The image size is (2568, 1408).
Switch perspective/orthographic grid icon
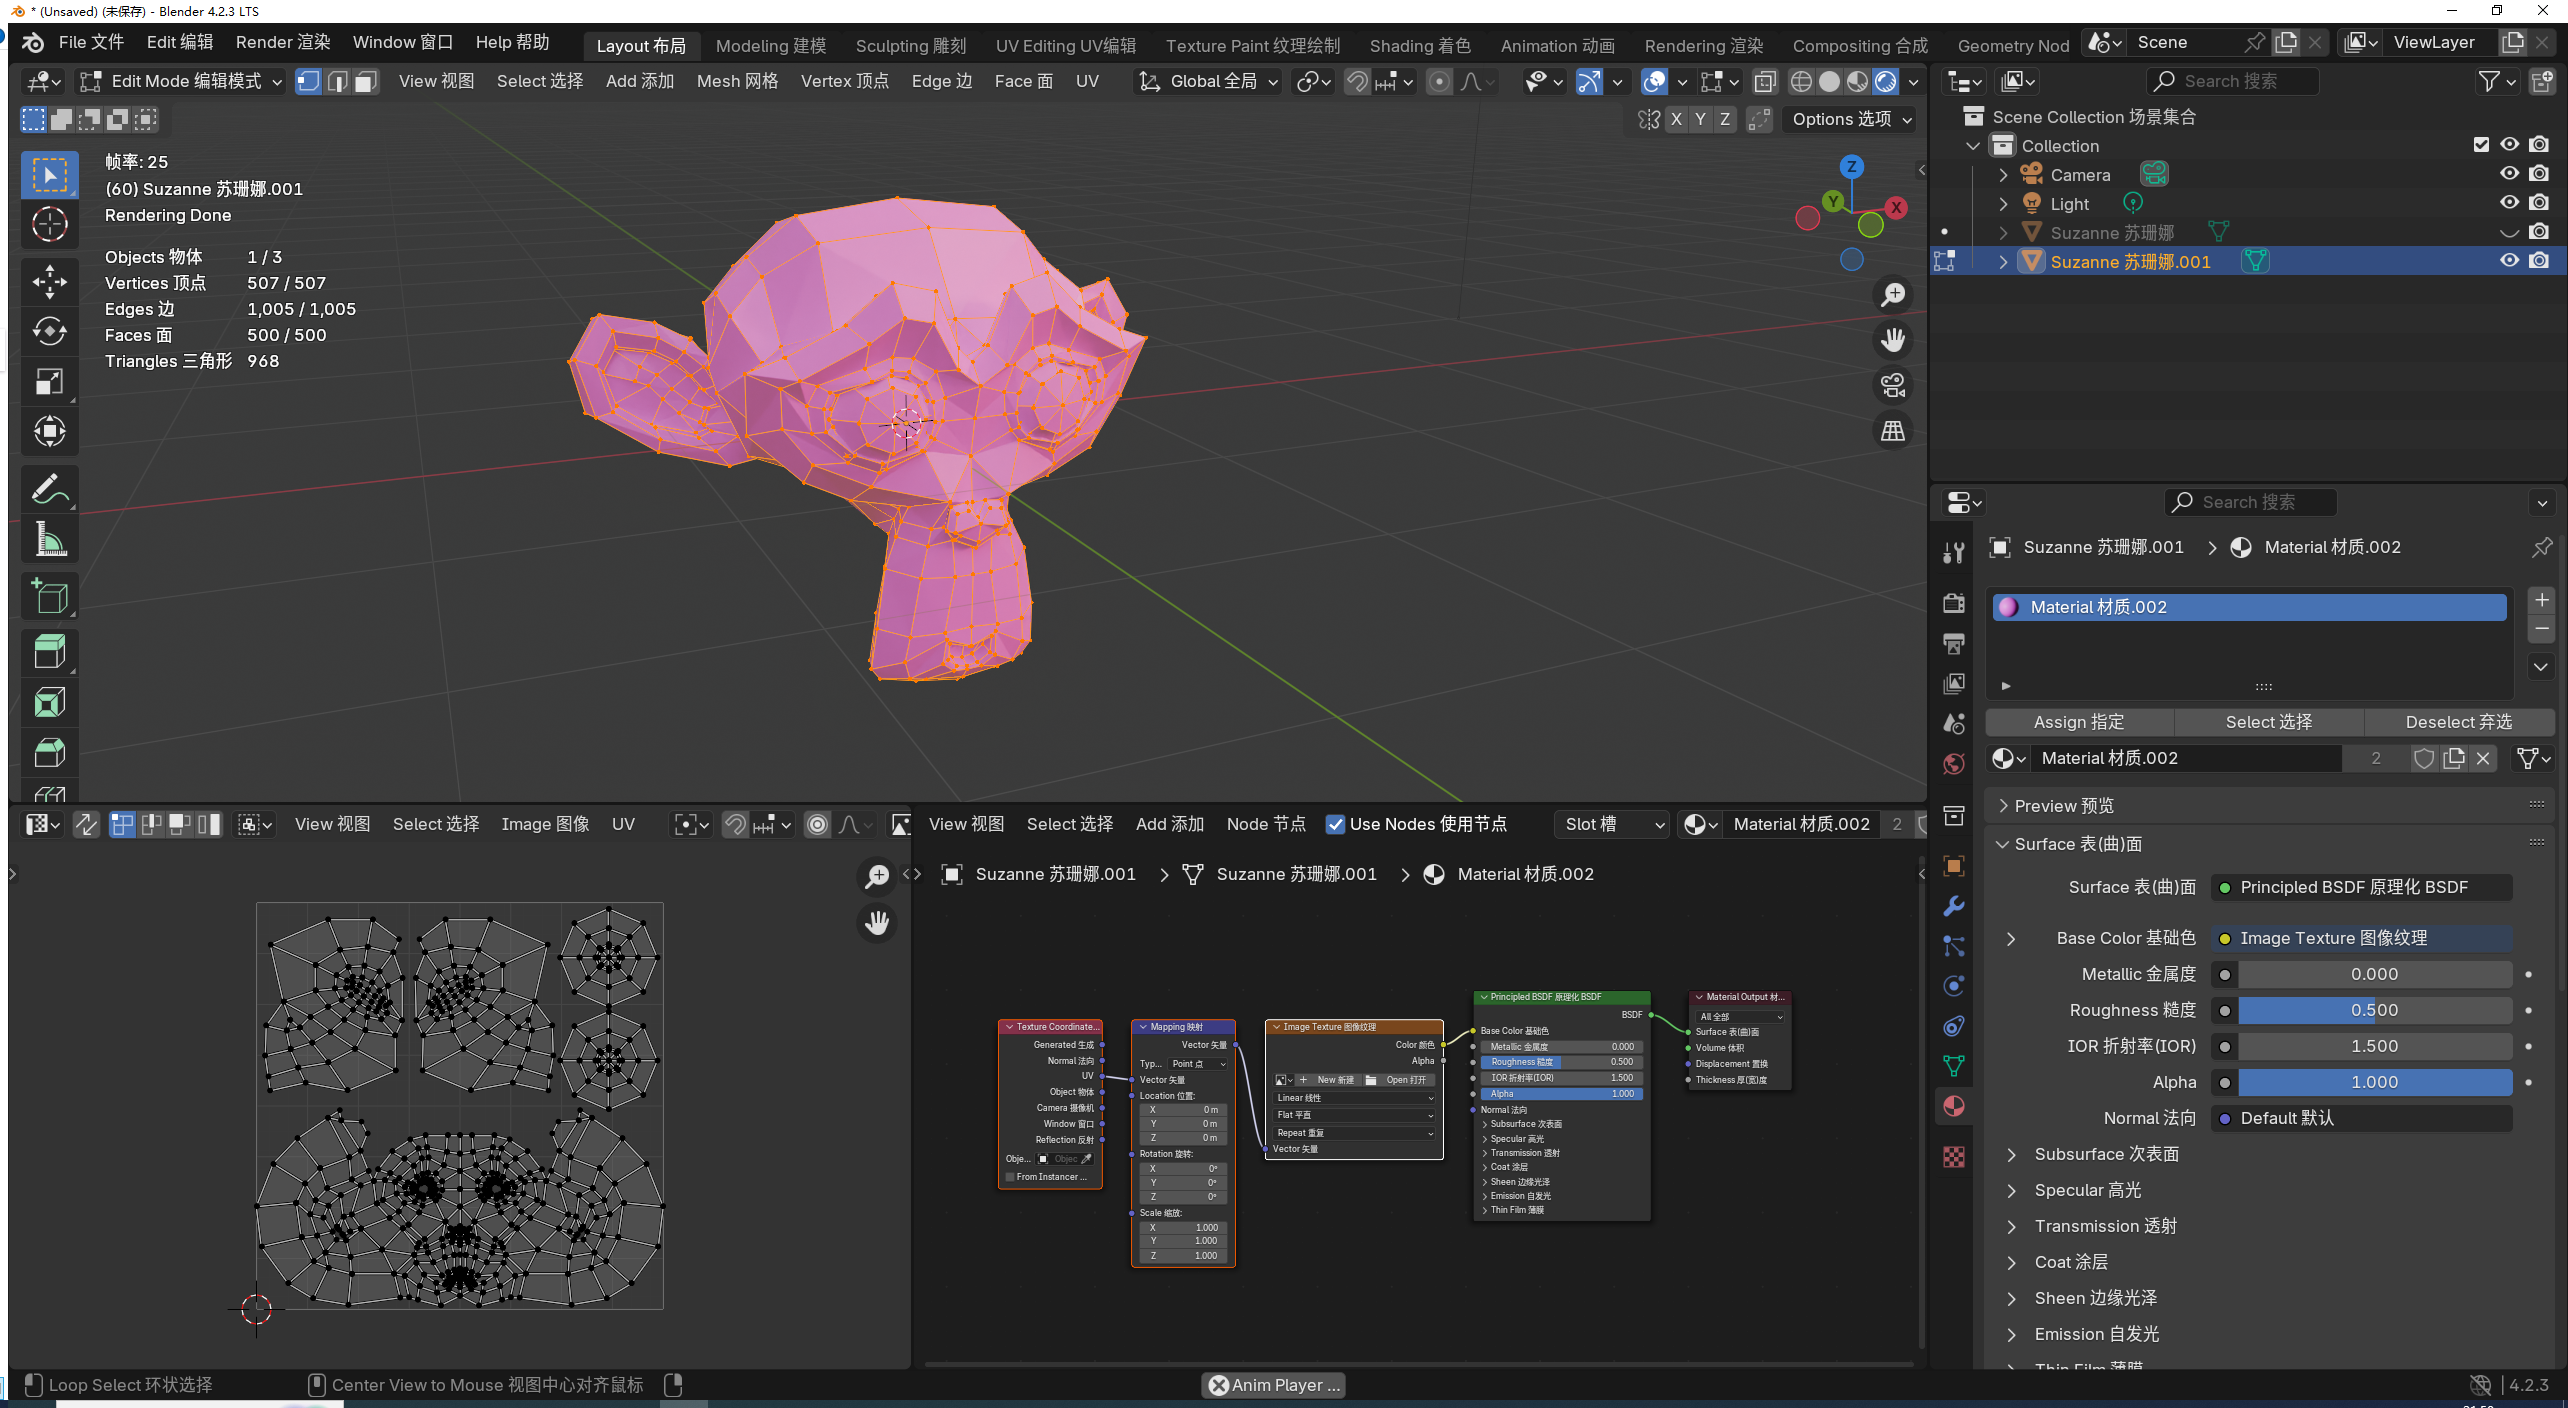(x=1893, y=431)
